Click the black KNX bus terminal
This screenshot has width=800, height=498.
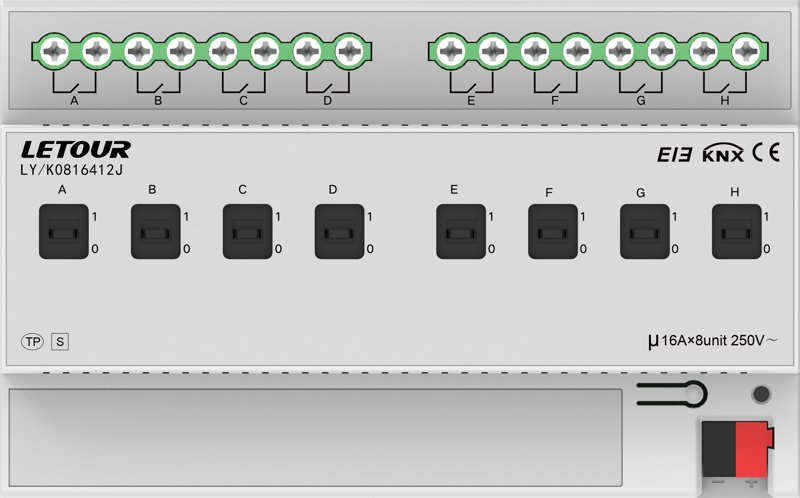(718, 450)
